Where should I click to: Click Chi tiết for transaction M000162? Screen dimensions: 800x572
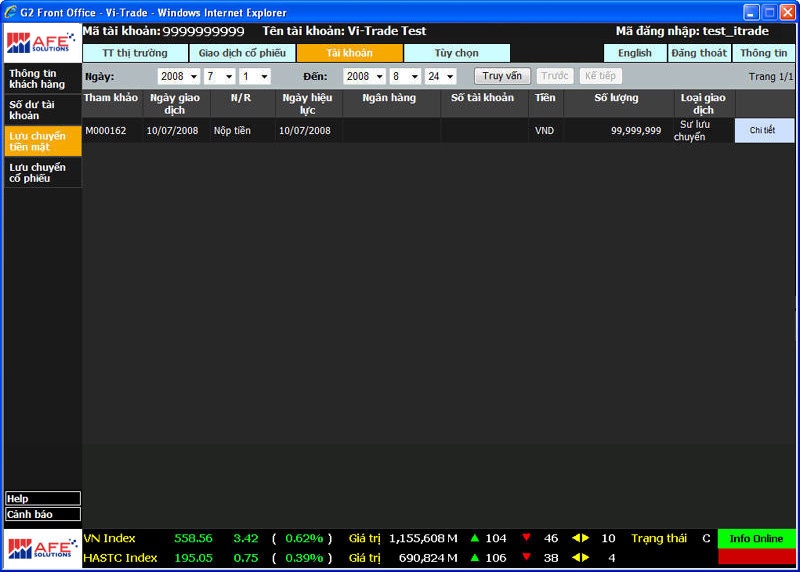[763, 131]
